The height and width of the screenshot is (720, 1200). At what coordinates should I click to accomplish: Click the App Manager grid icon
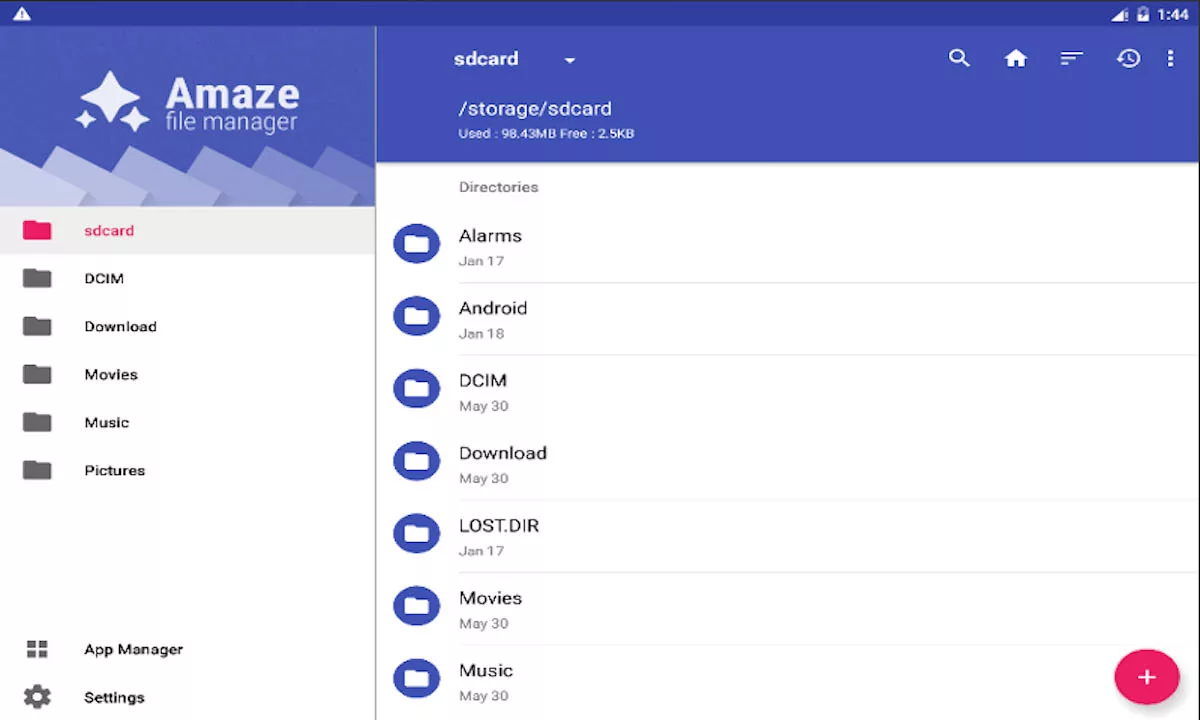(x=37, y=649)
